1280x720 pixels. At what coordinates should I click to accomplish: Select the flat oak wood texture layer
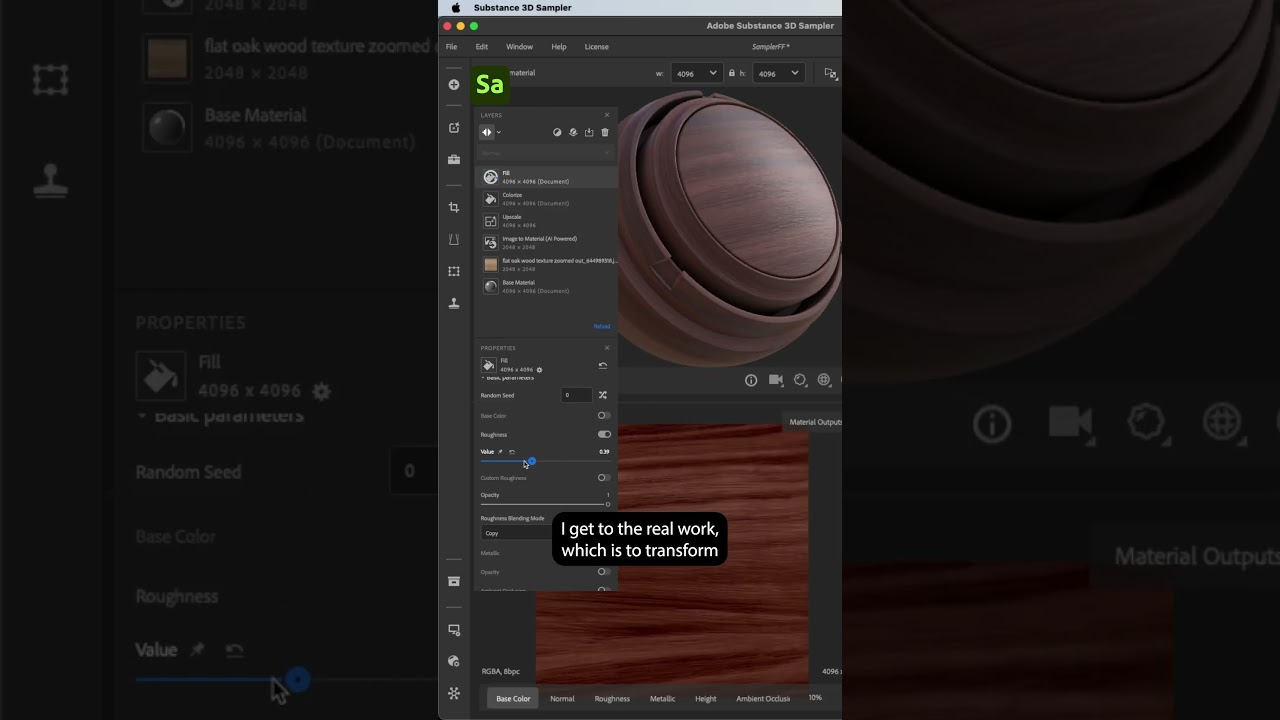tap(546, 265)
